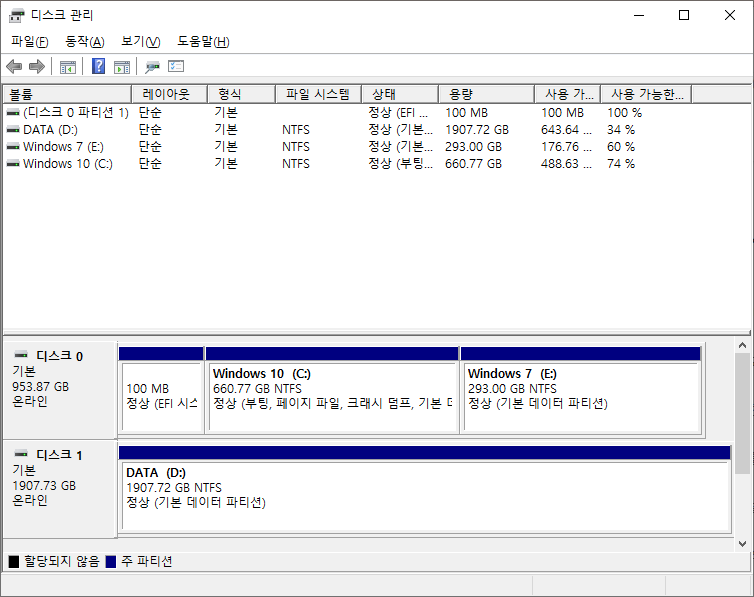This screenshot has height=597, width=754.
Task: Click the 34 % free percentage cell
Action: 621,130
